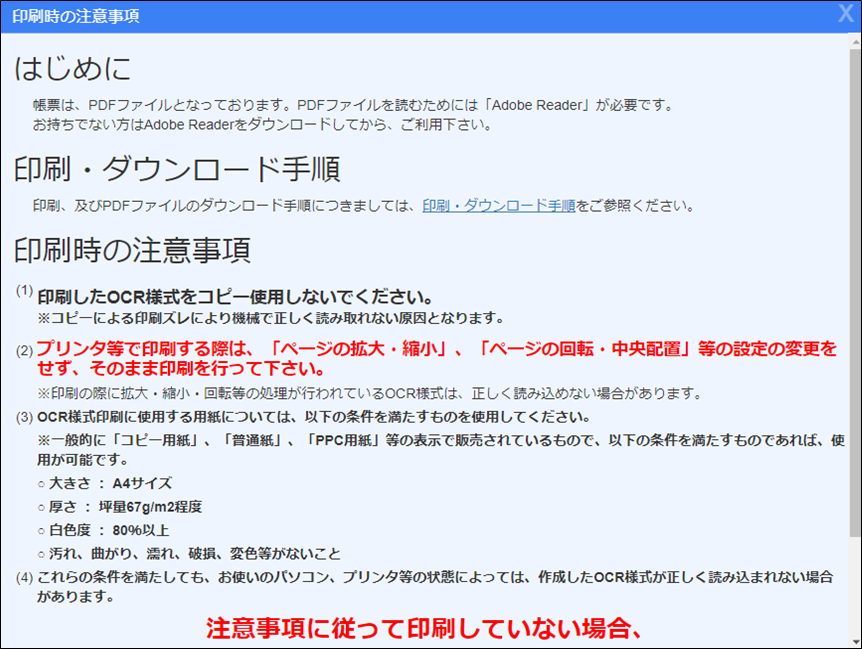Click the はじめに heading
Screen dimensions: 862x649
click(73, 69)
